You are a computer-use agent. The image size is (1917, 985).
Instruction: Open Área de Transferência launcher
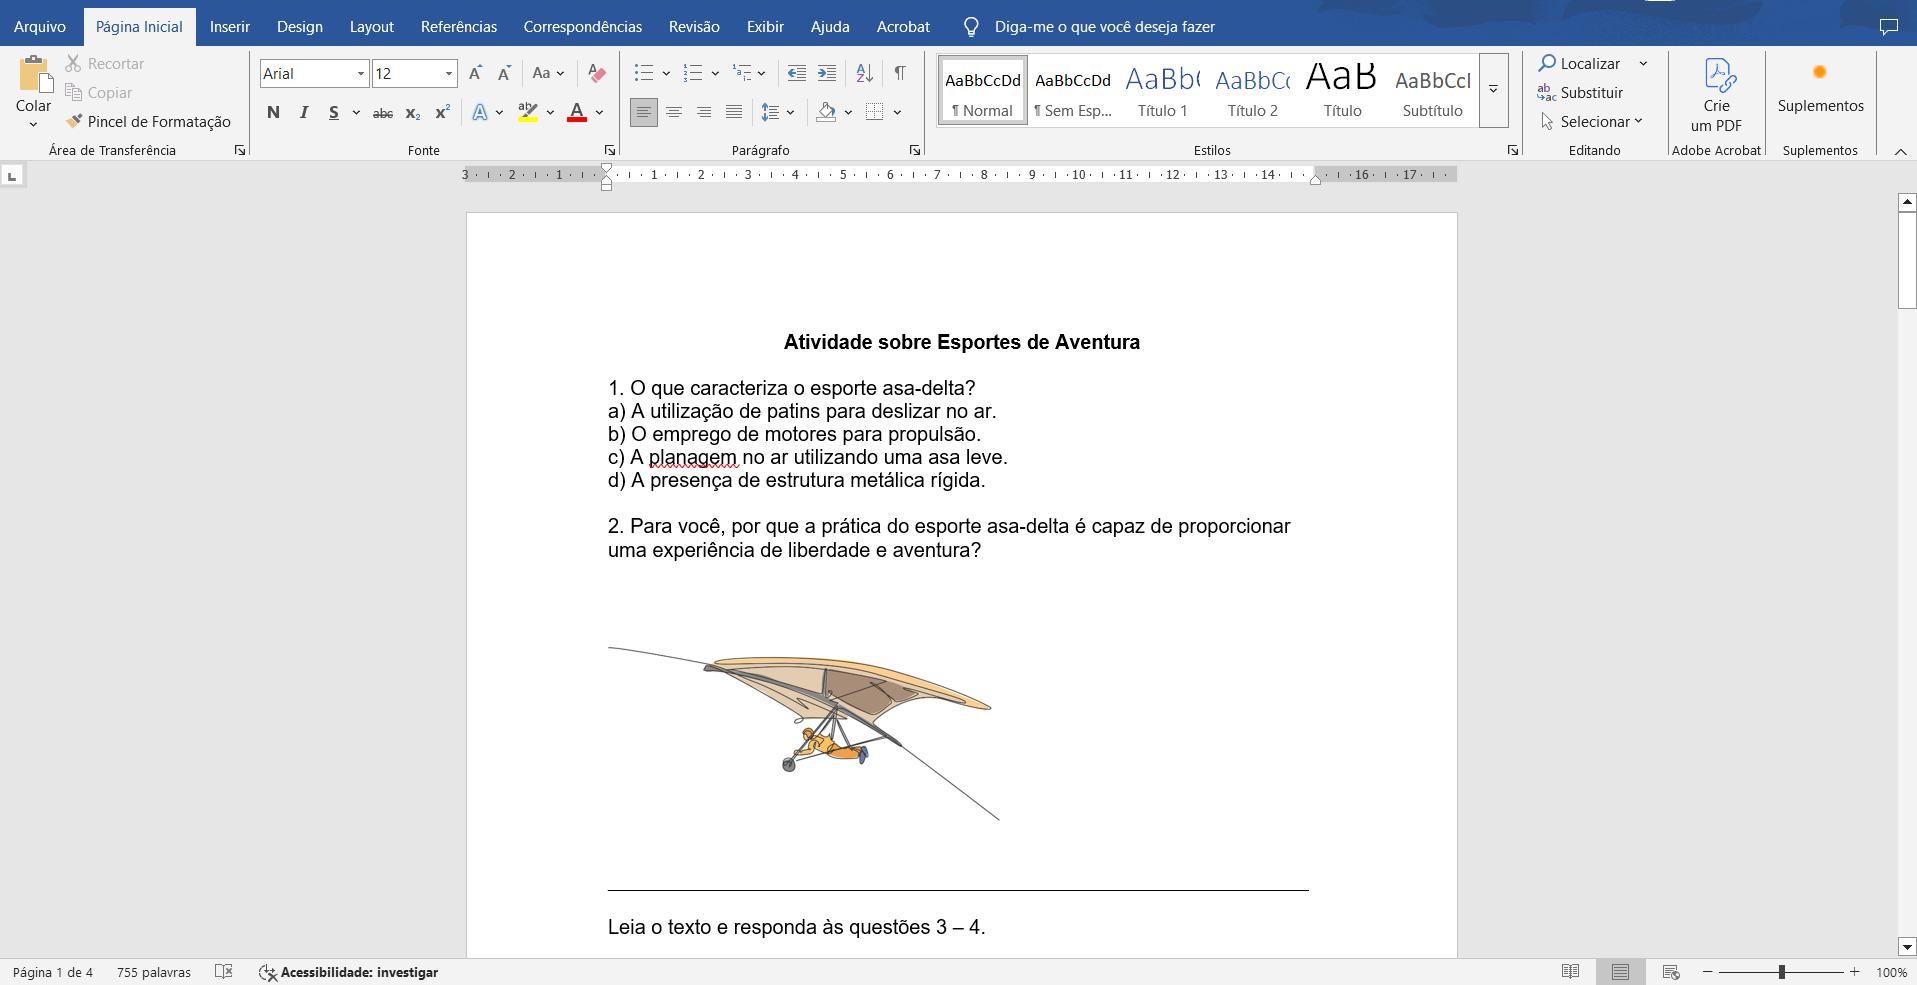click(x=240, y=150)
